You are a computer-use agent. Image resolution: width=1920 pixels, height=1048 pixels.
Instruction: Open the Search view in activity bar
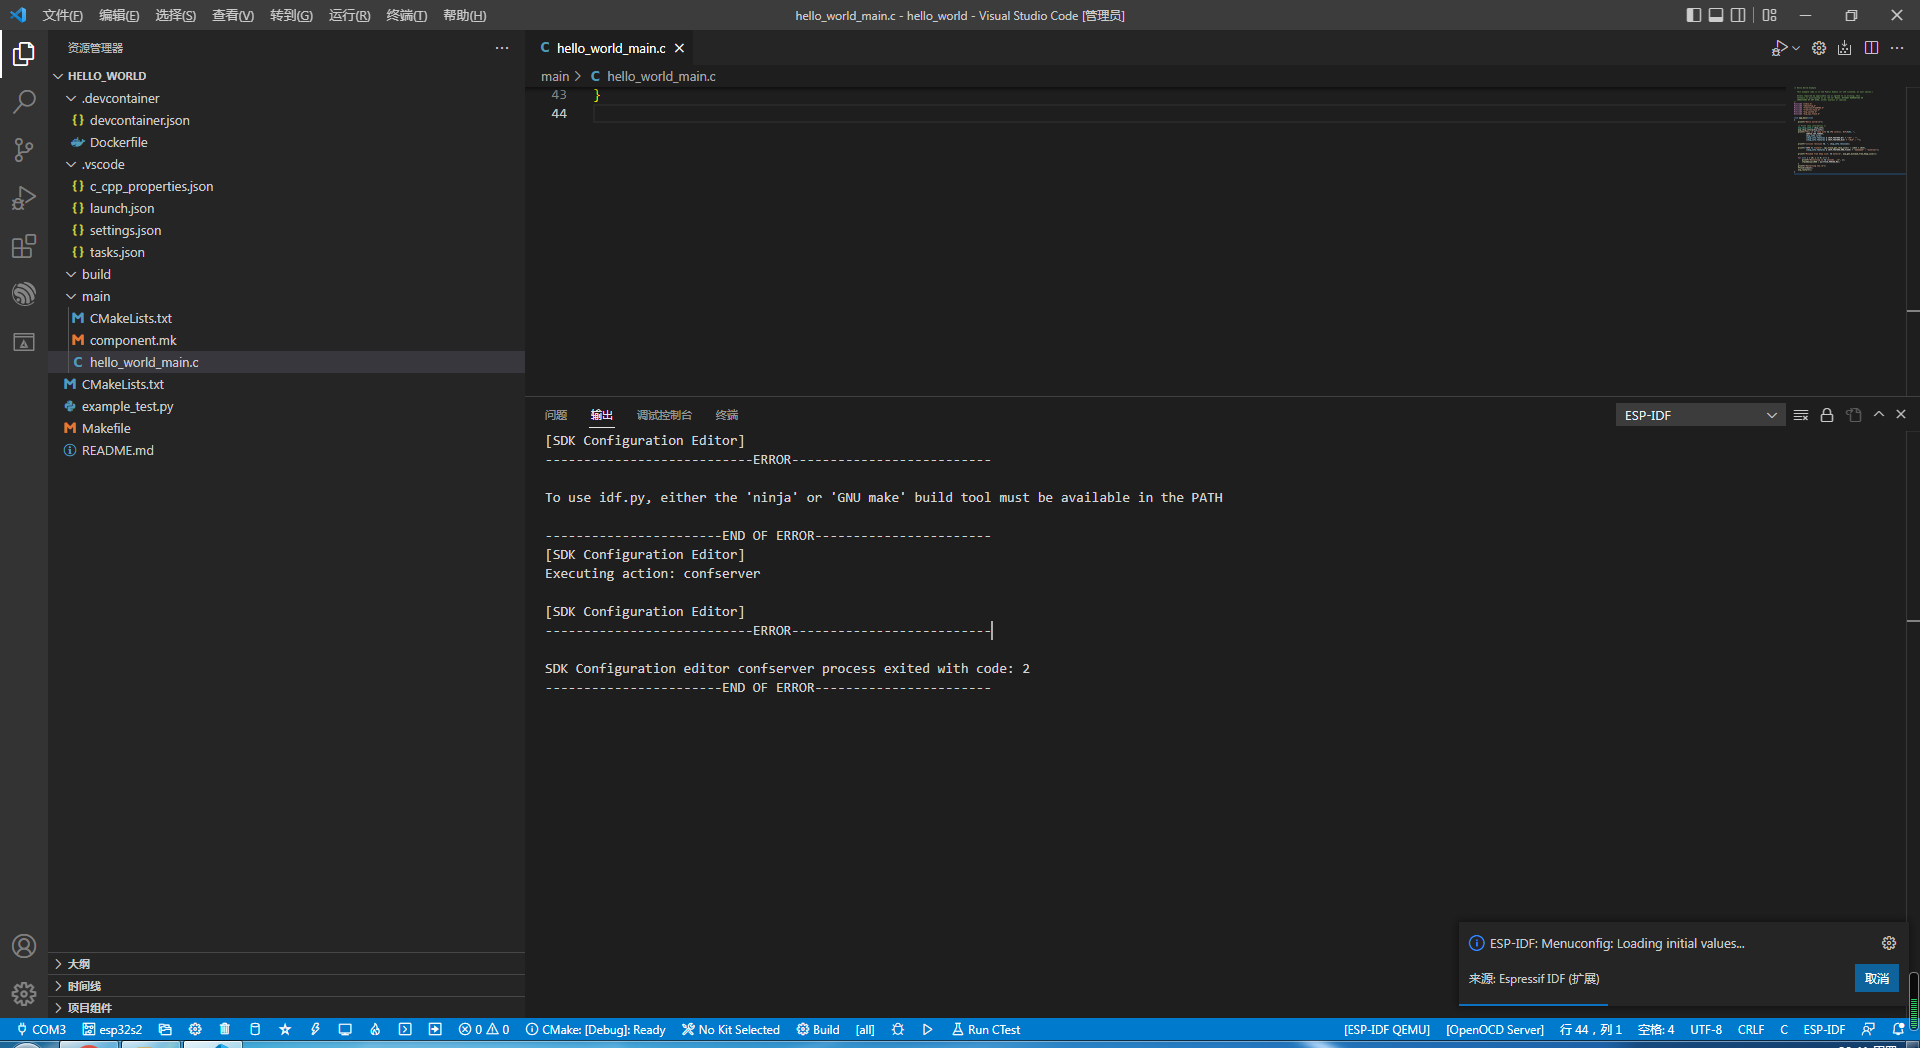[x=24, y=101]
